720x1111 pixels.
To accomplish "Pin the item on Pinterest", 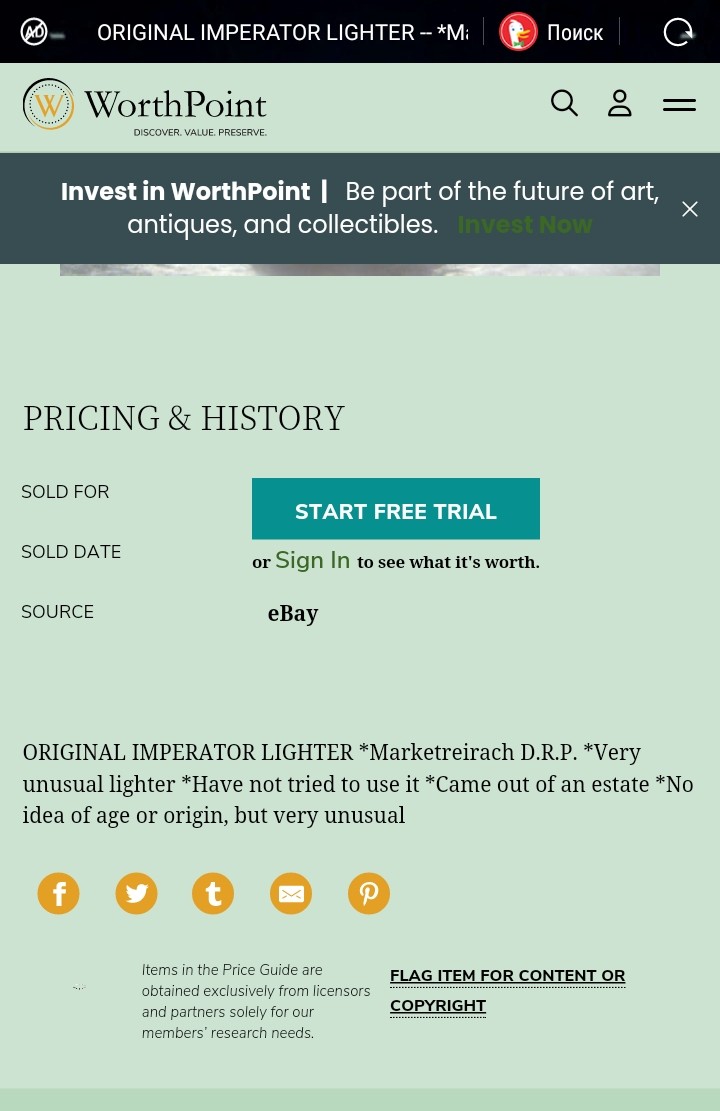I will pos(369,893).
